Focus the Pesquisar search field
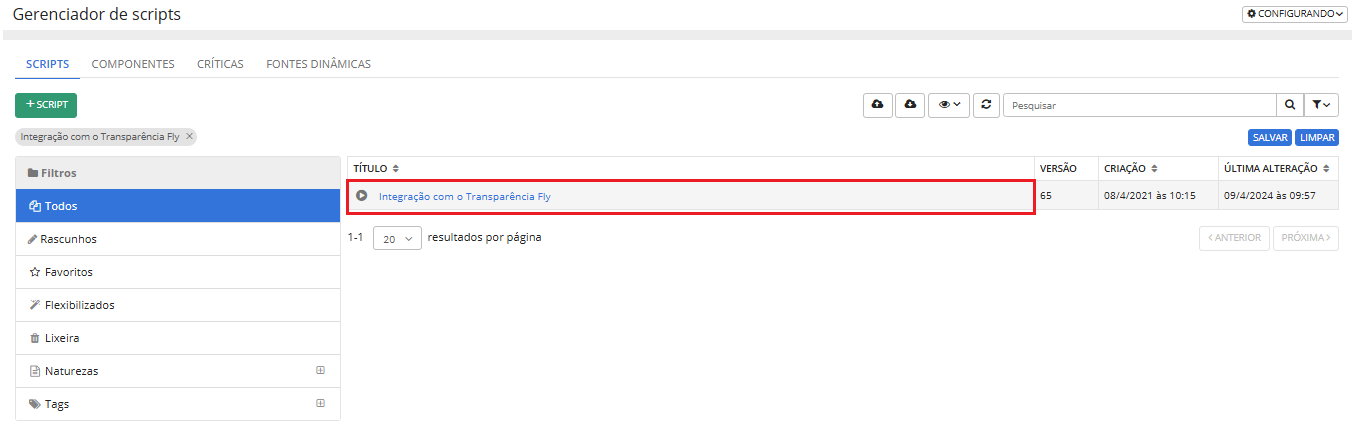Image resolution: width=1356 pixels, height=426 pixels. click(x=1138, y=105)
